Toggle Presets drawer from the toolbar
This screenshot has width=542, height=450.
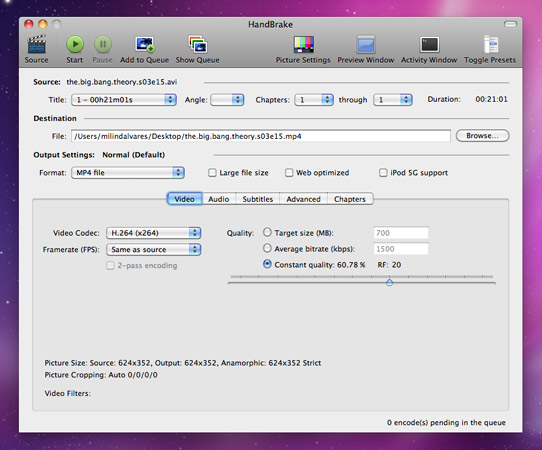click(x=490, y=44)
